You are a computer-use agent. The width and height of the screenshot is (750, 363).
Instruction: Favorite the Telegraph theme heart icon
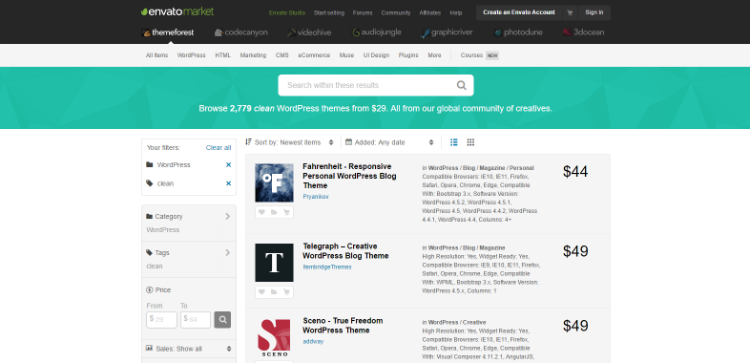(262, 292)
